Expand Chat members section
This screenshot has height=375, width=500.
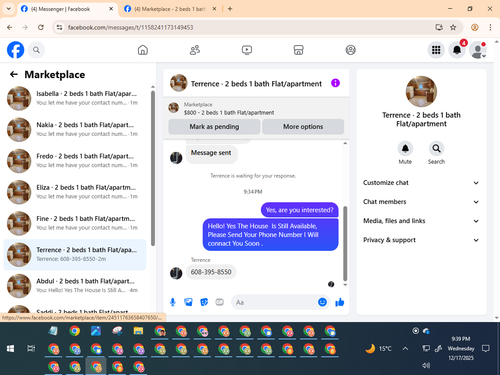(421, 202)
